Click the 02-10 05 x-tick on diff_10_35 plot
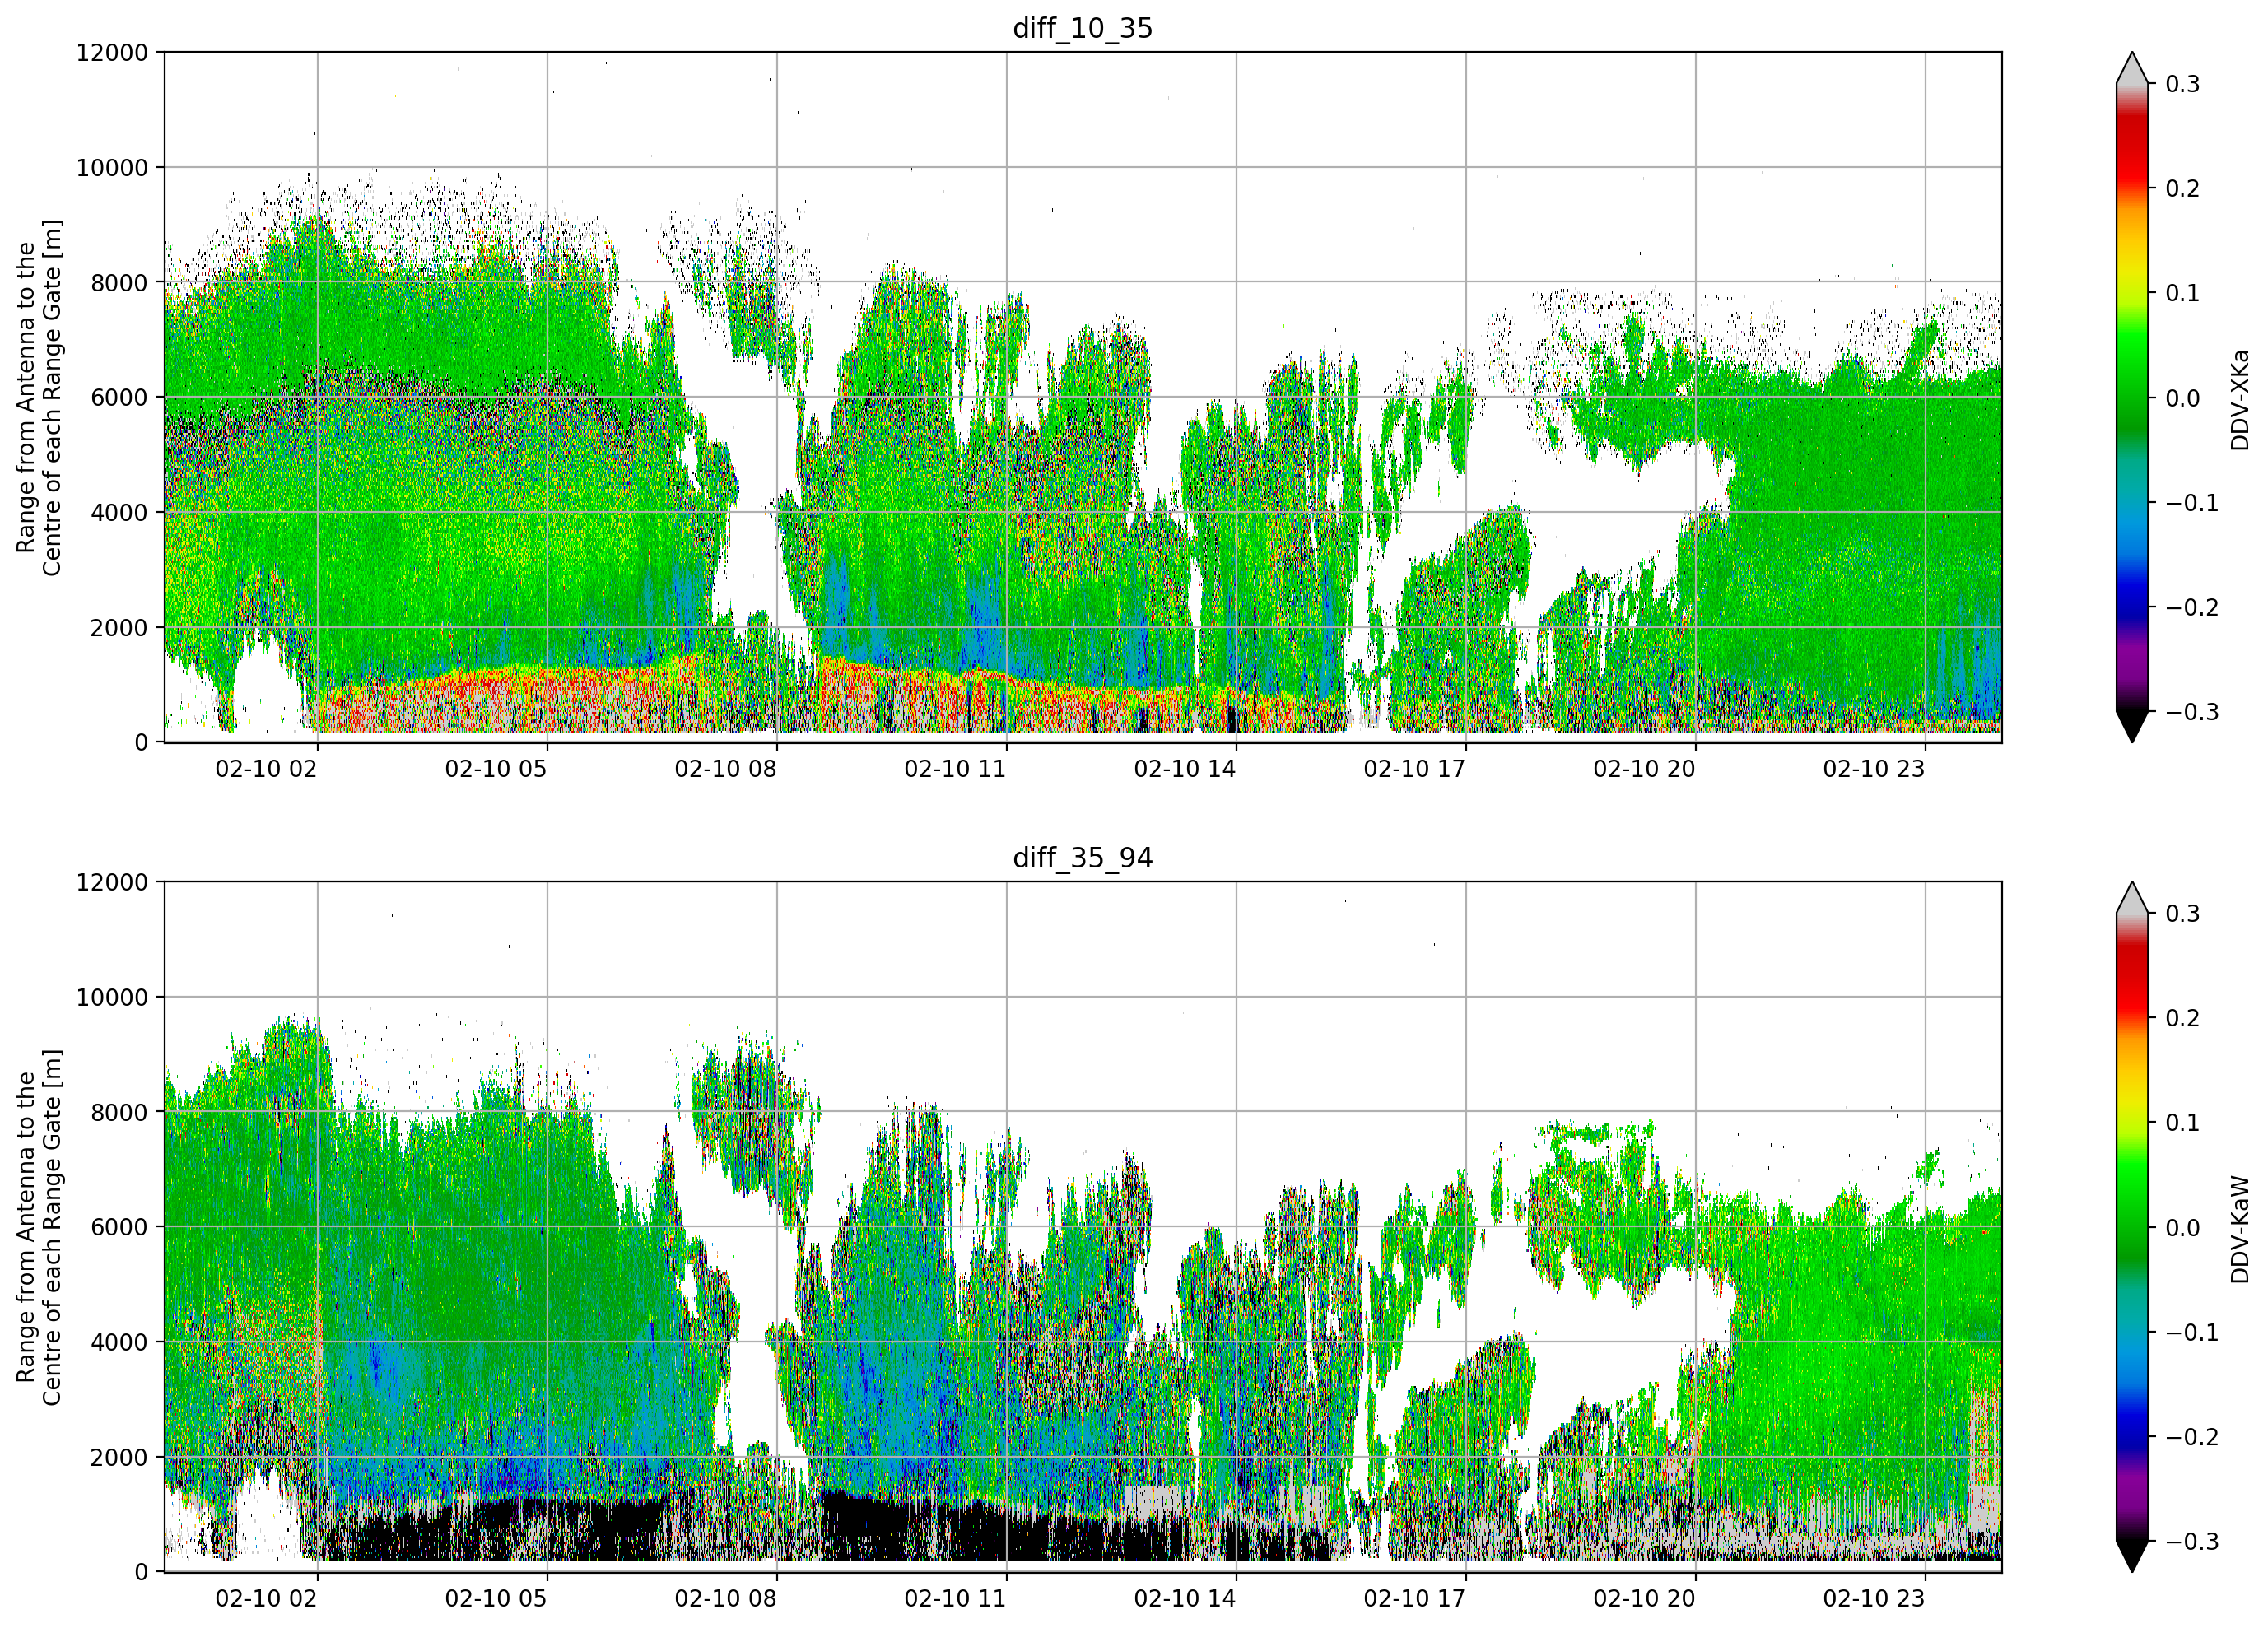This screenshot has height=1628, width=2268. 496,769
